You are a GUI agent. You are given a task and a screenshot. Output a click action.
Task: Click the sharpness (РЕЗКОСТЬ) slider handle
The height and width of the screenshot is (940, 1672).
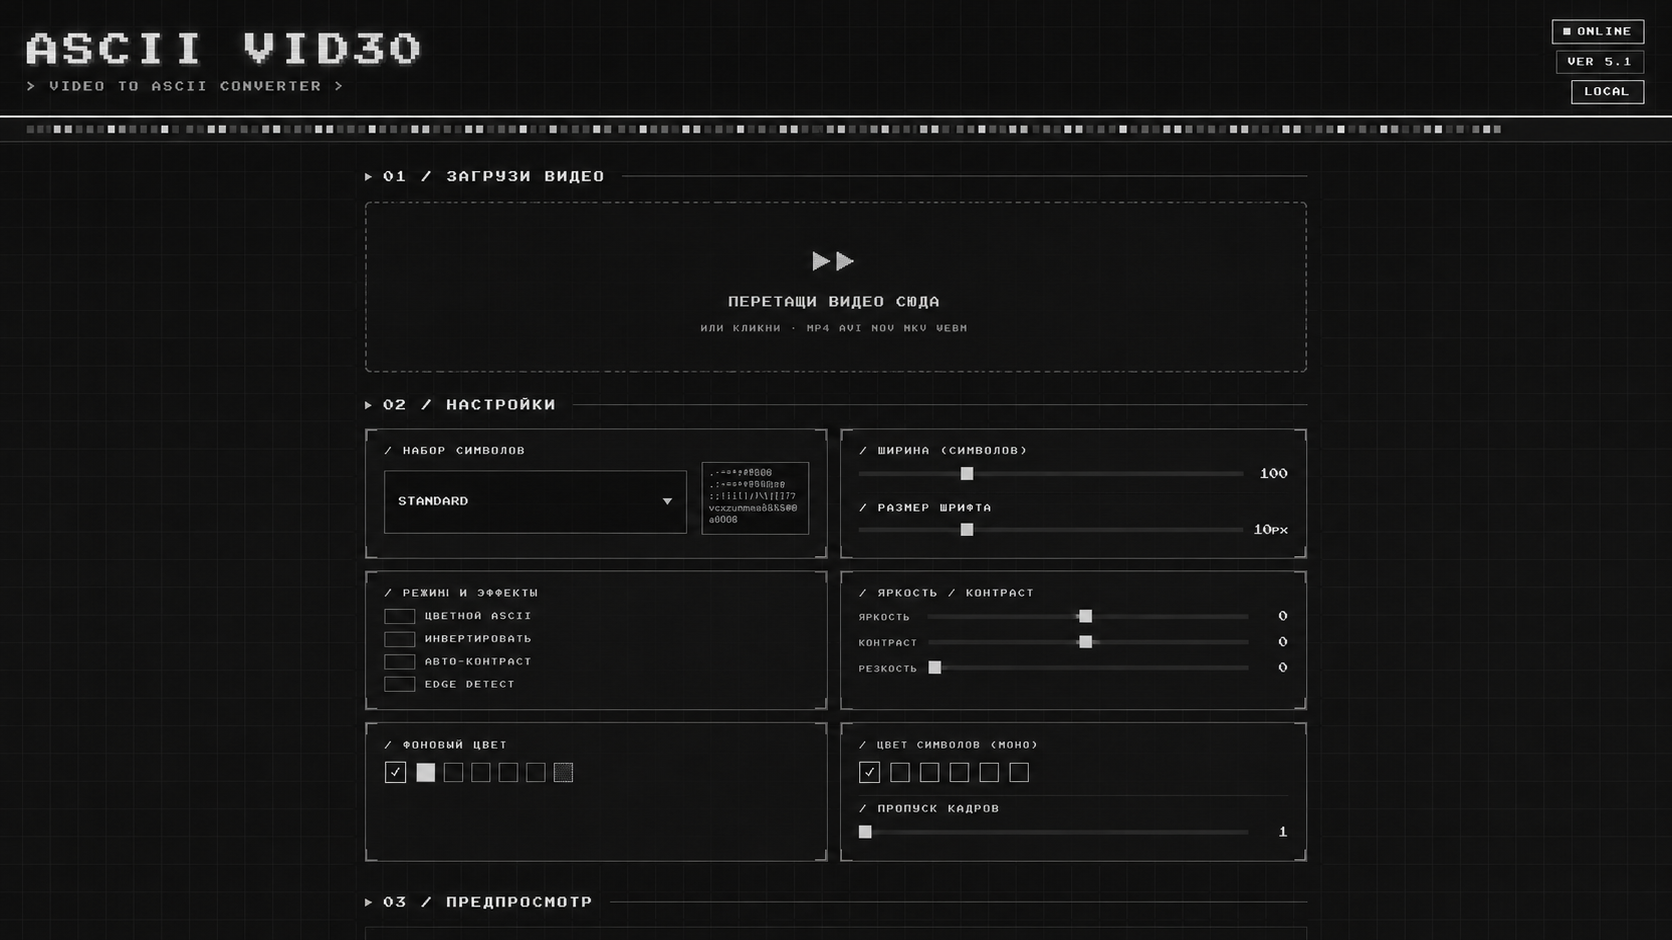tap(935, 667)
